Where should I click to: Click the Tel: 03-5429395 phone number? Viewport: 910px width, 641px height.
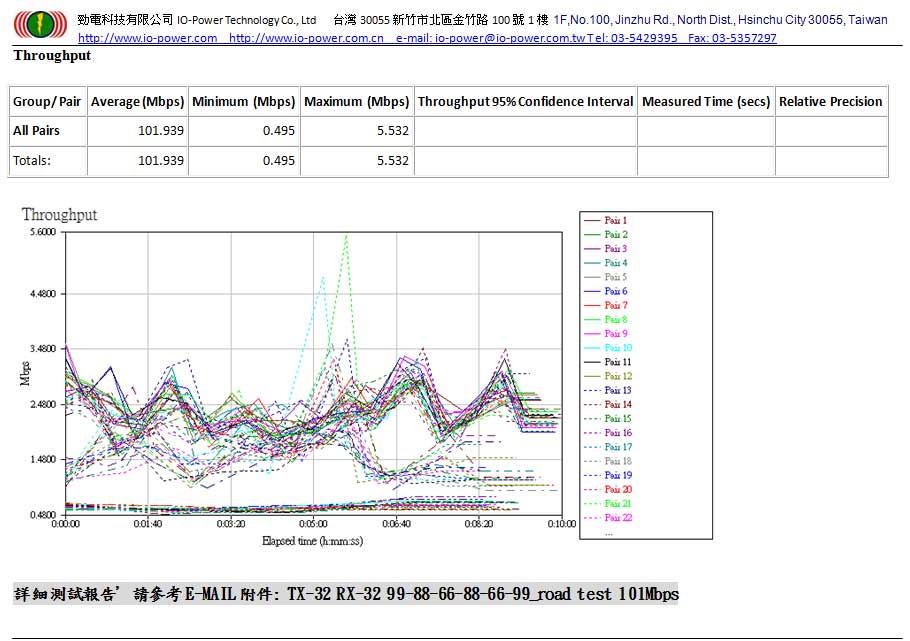click(633, 38)
